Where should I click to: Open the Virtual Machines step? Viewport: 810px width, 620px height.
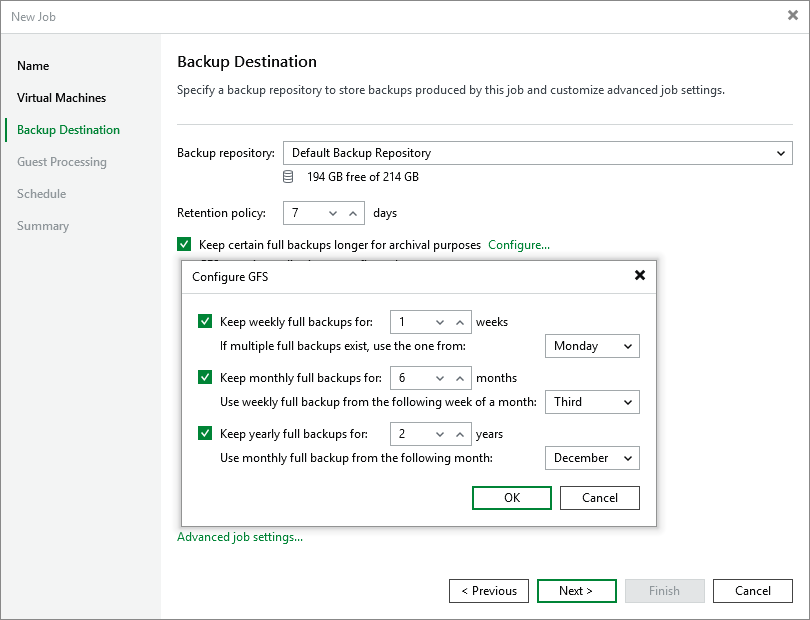tap(62, 98)
